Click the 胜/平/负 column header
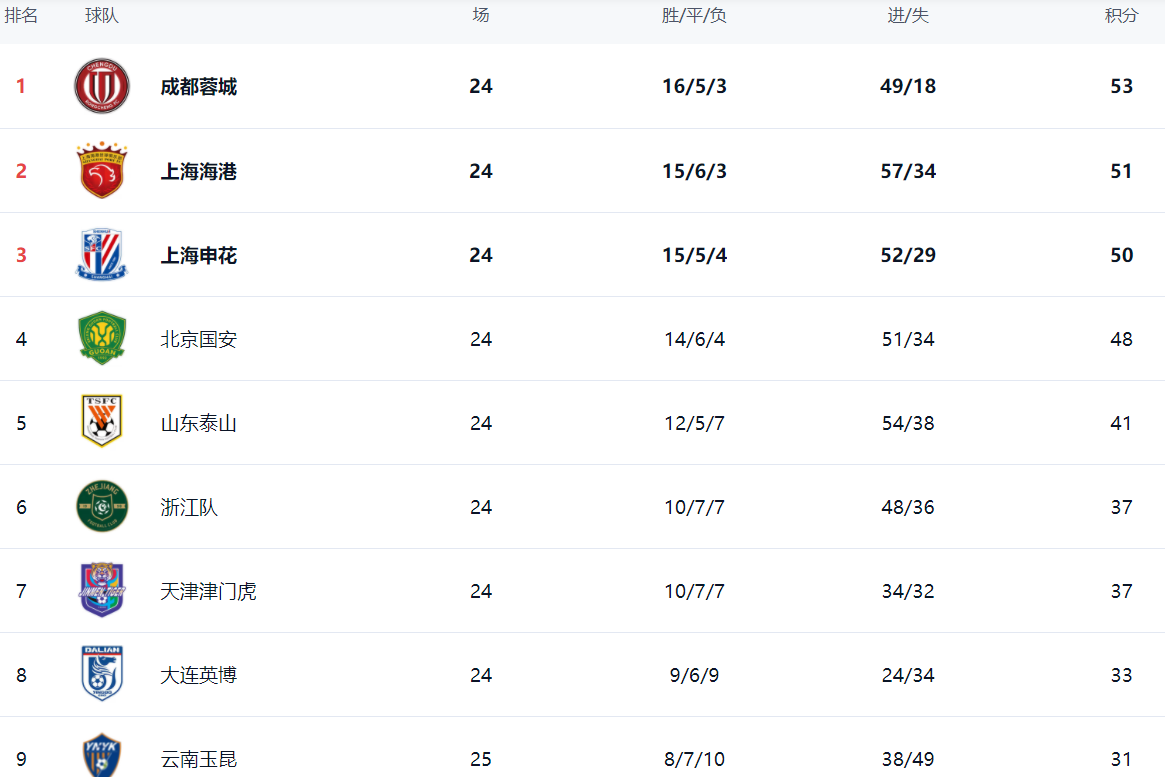1165x777 pixels. [694, 16]
